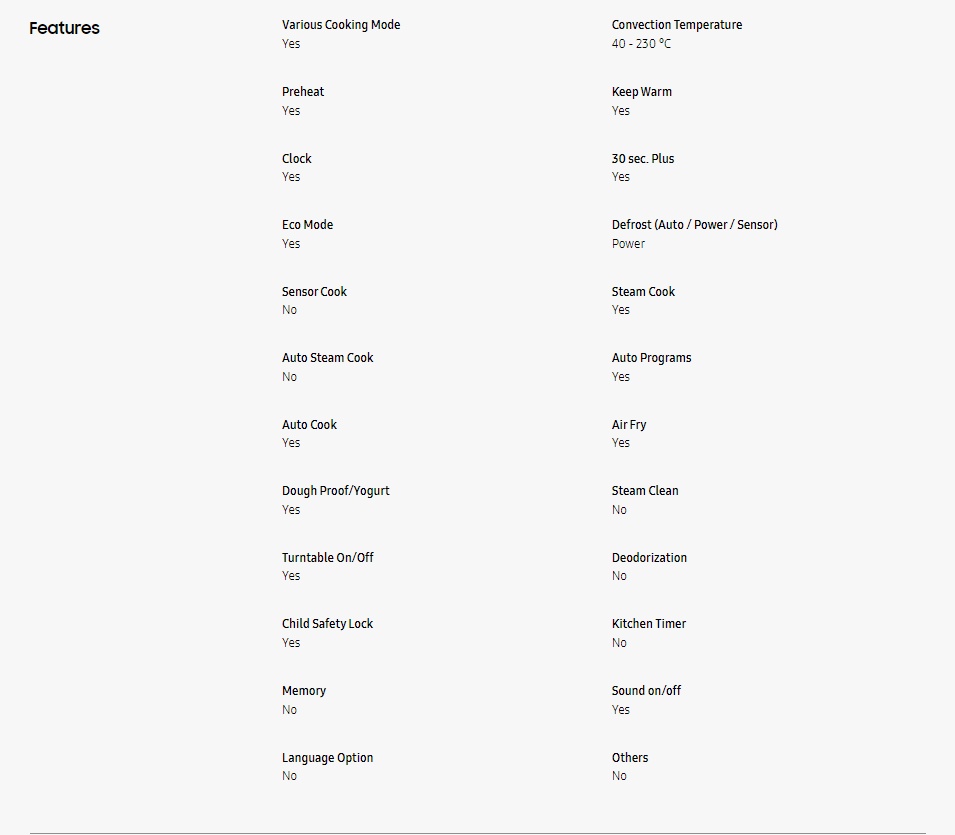Select the Defrost (Auto / Power / Sensor) label
The height and width of the screenshot is (835, 955).
click(694, 225)
